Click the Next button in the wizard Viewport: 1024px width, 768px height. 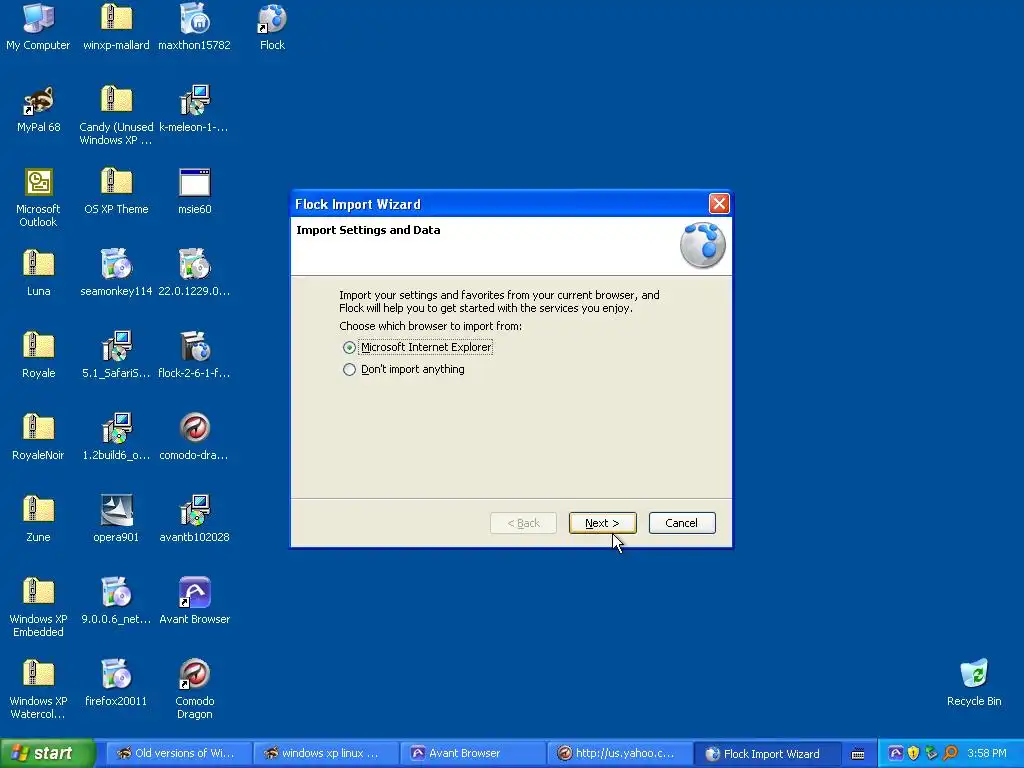click(602, 523)
